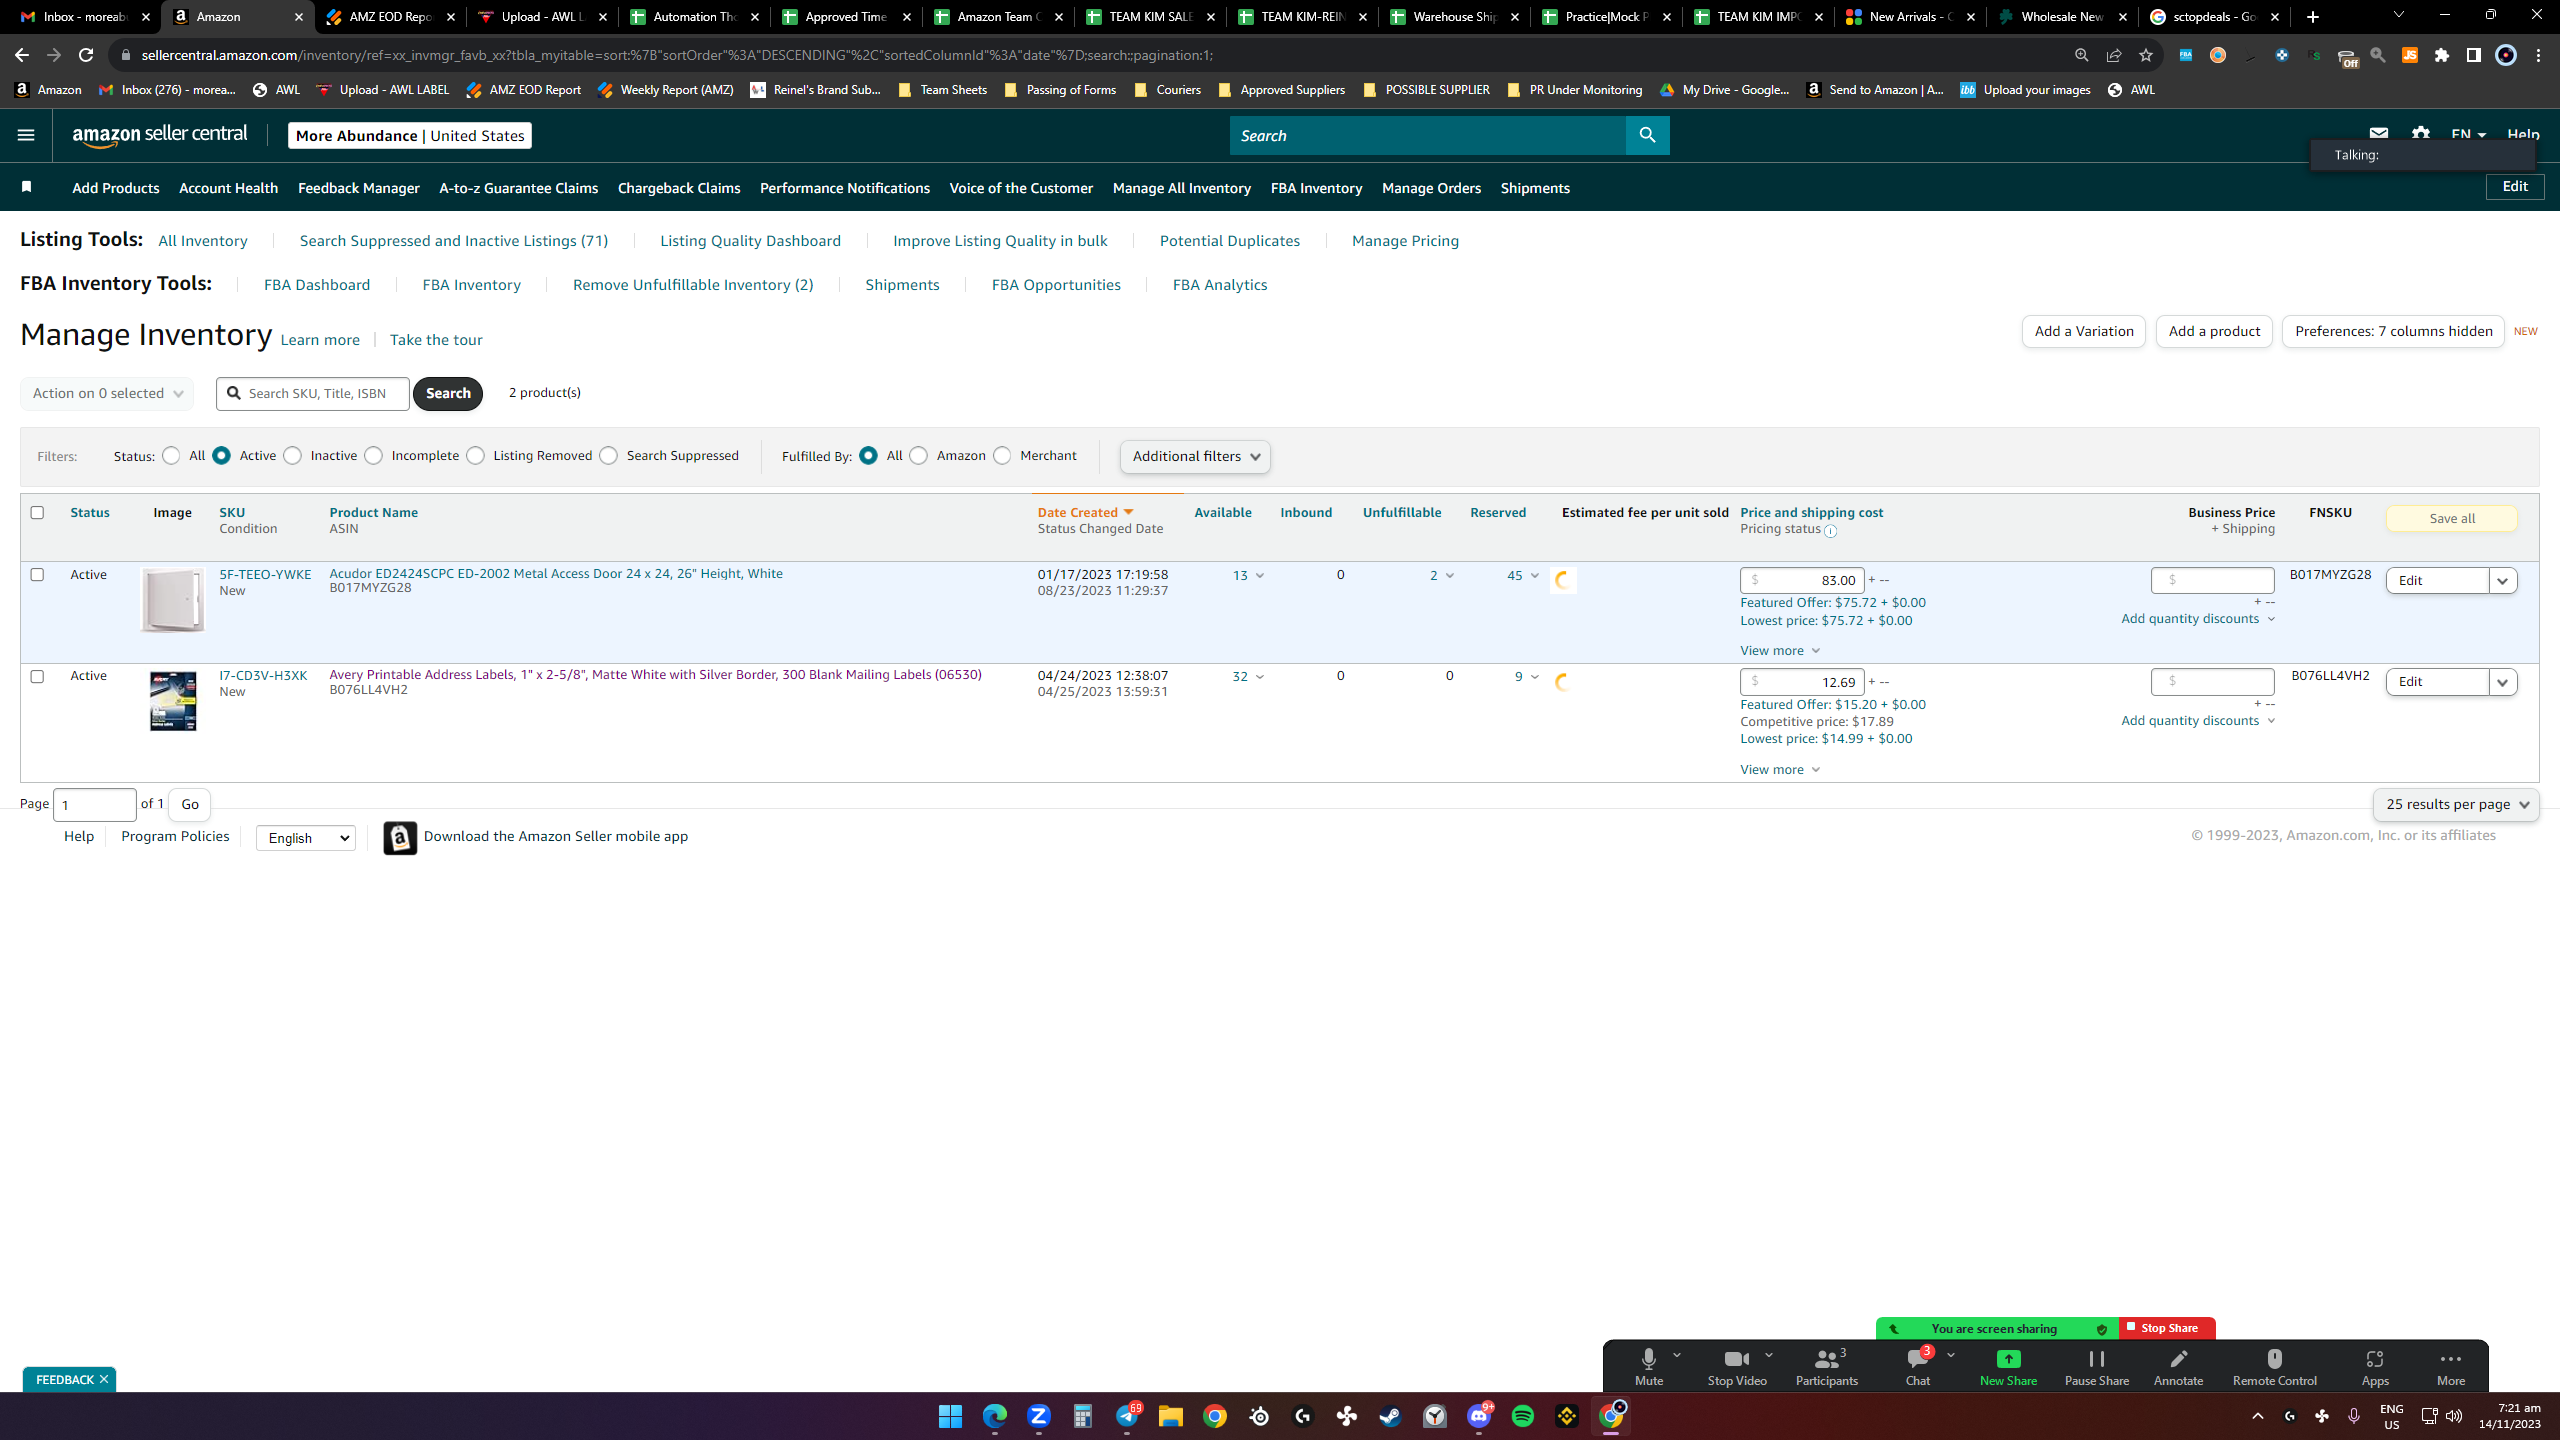Open the messages envelope icon

pos(2379,134)
